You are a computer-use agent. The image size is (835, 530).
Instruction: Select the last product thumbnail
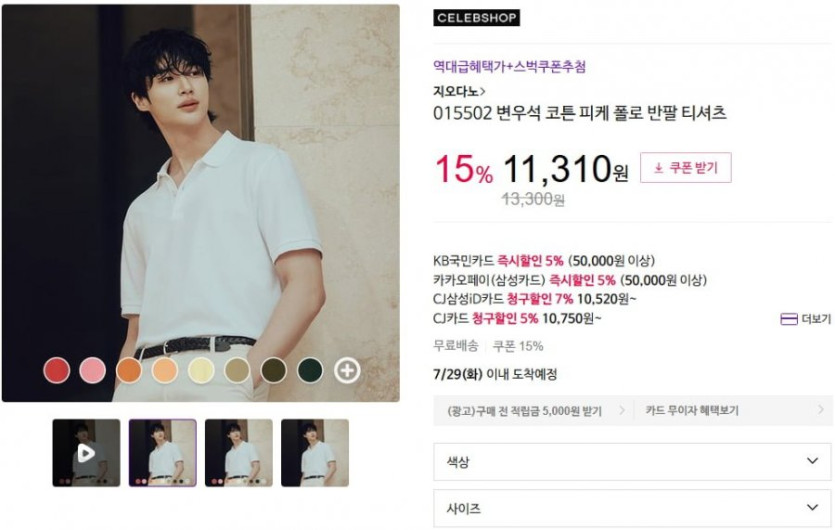(315, 453)
